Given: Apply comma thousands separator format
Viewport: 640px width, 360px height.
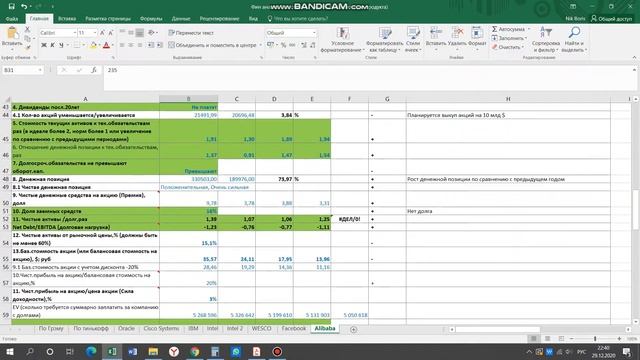Looking at the screenshot, I should coord(292,45).
